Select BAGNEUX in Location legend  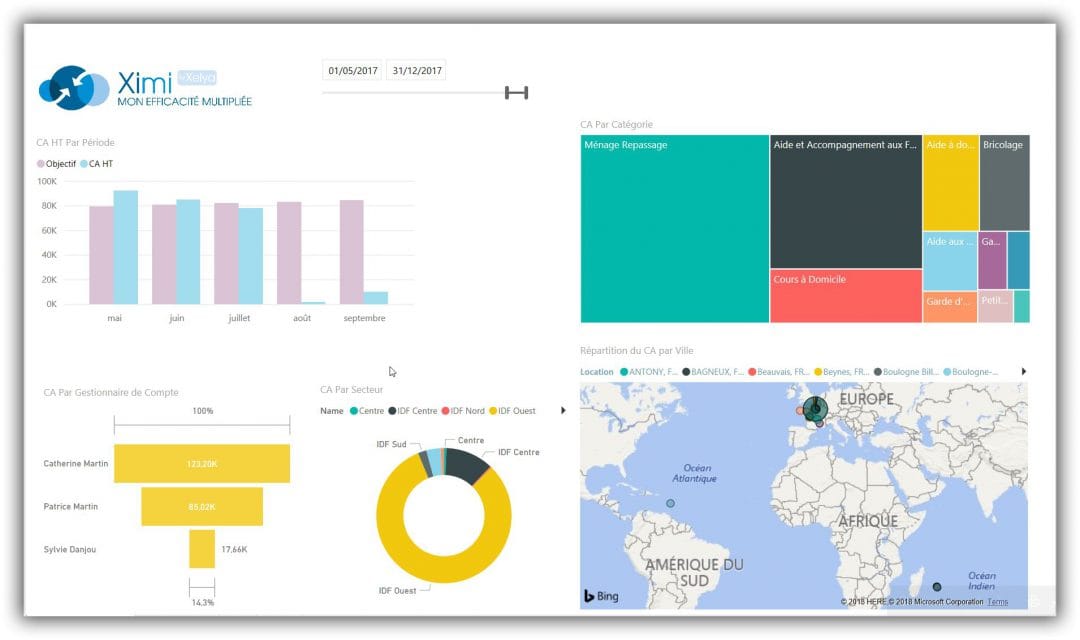click(x=712, y=372)
